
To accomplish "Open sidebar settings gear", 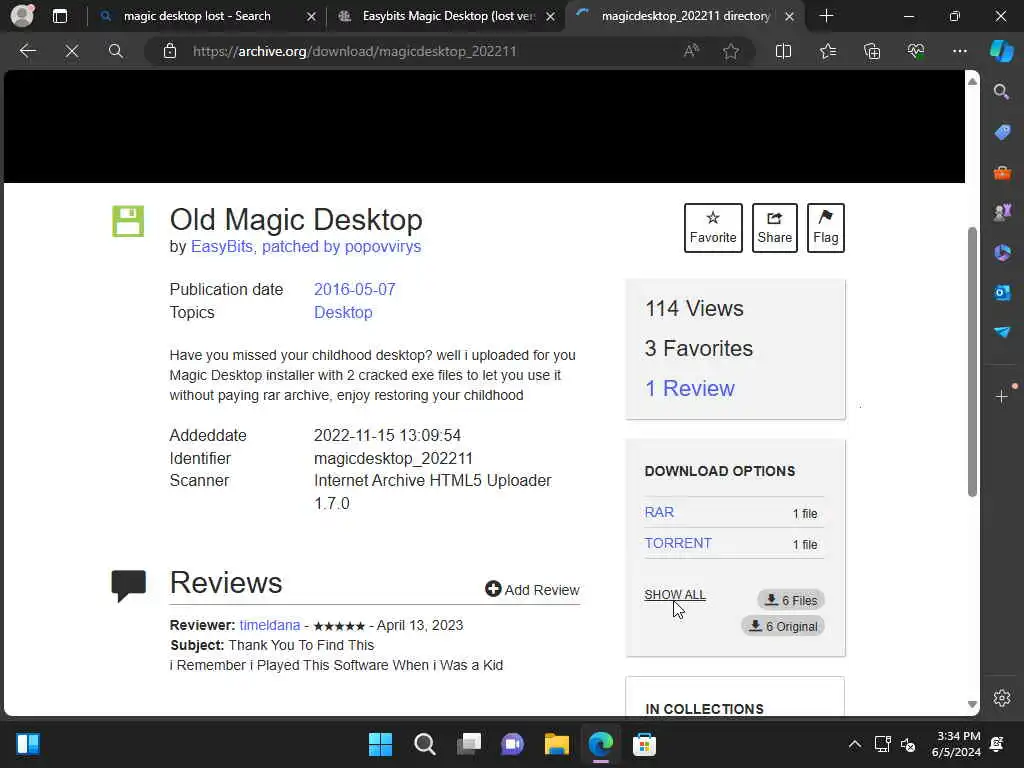I will pos(1002,698).
